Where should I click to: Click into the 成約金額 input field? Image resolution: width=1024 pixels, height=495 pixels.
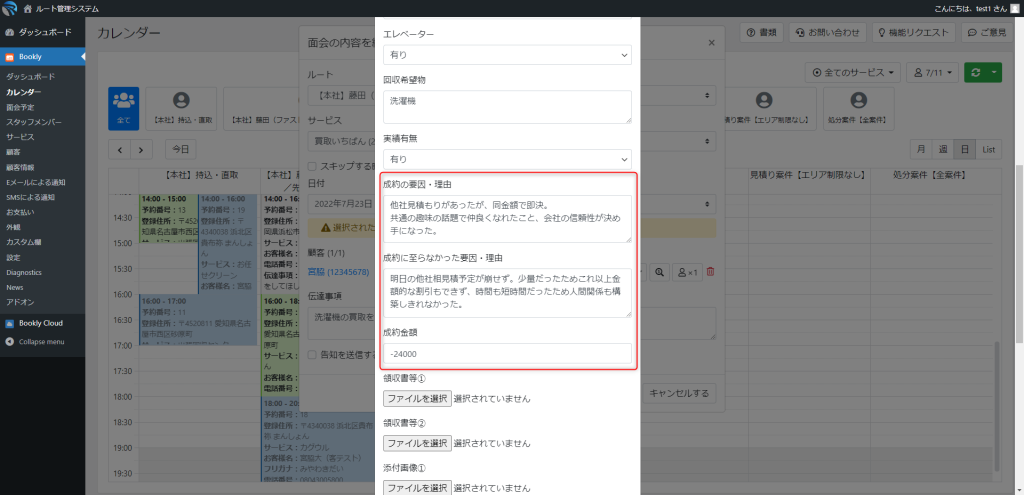(x=507, y=354)
